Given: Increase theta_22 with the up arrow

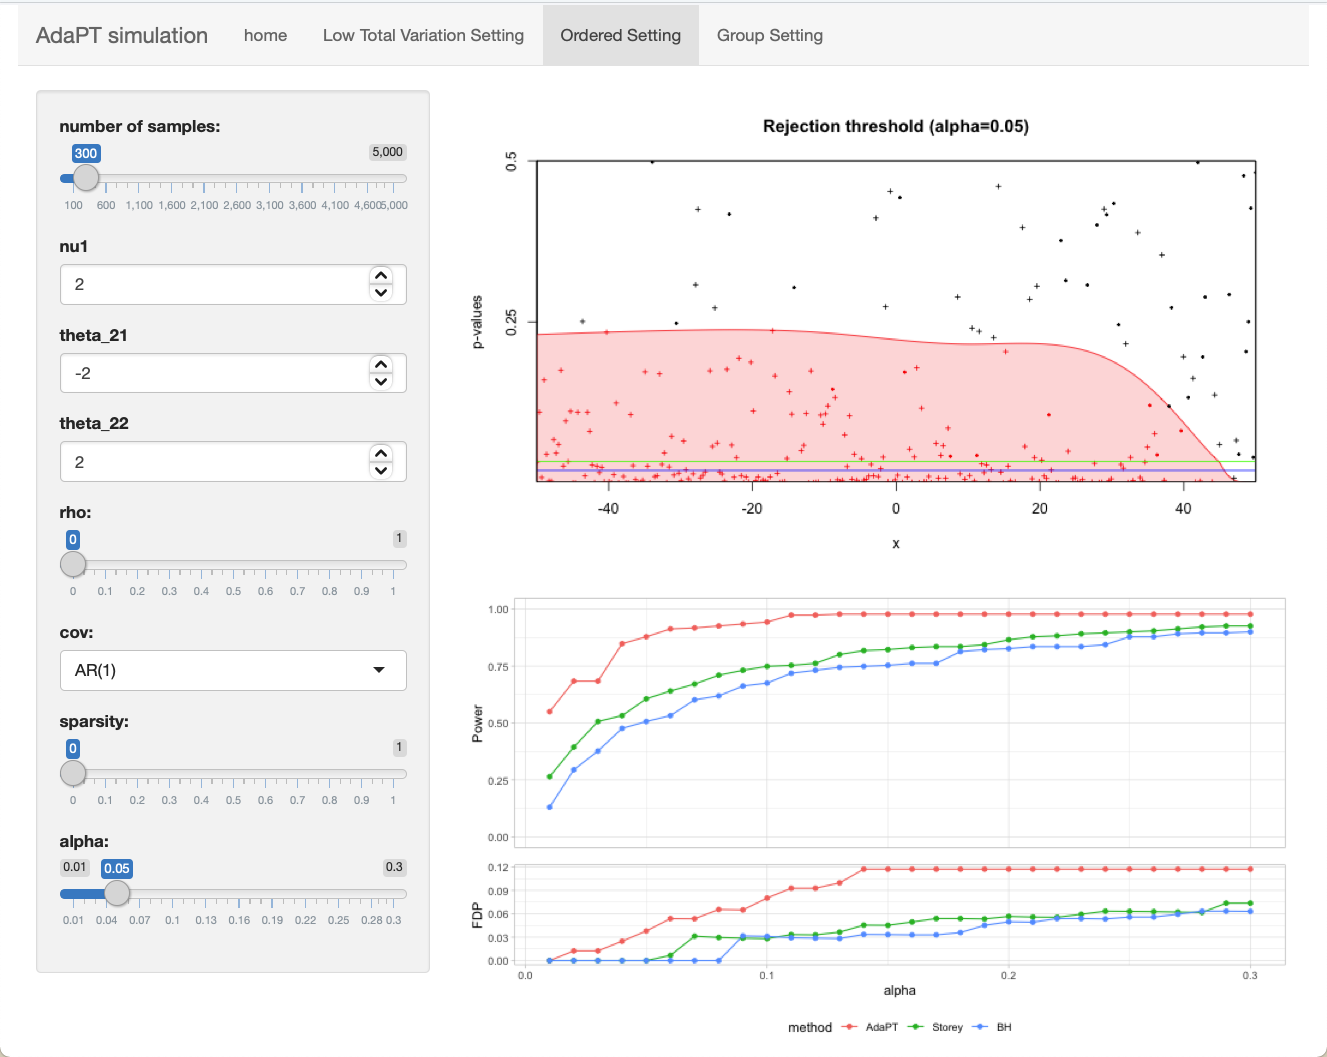Looking at the screenshot, I should tap(381, 454).
